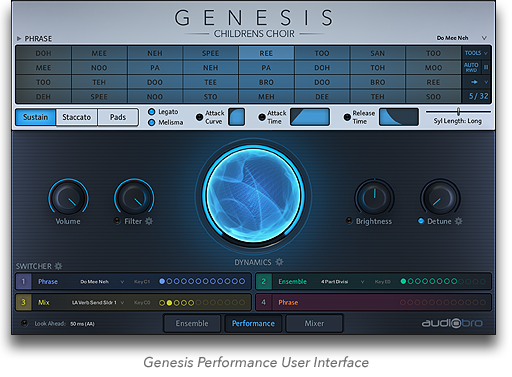
Task: Open the Filter settings gear
Action: (x=149, y=221)
